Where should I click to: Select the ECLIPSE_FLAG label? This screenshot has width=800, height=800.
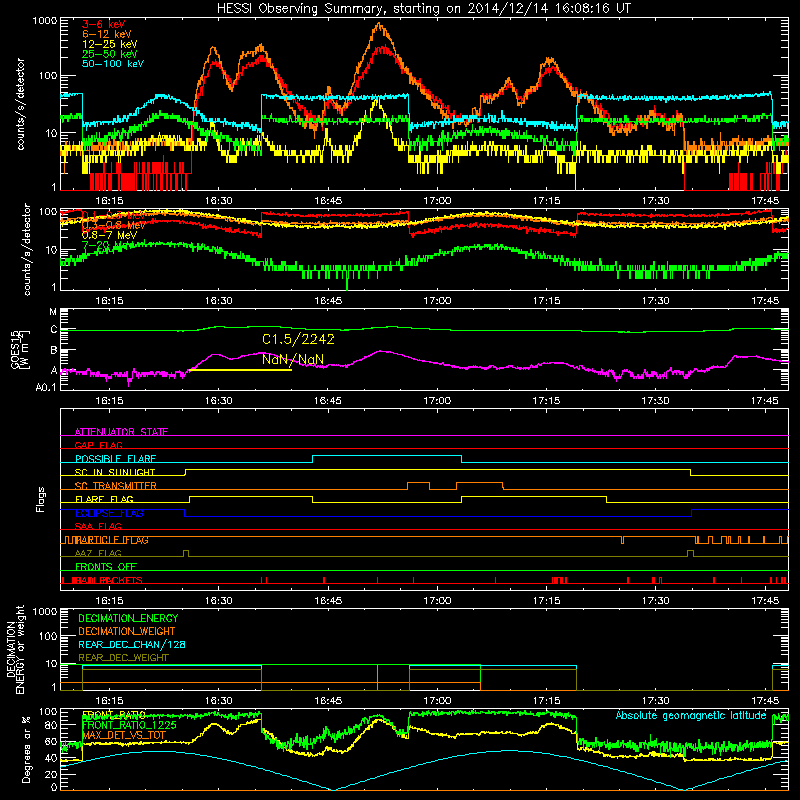pos(109,513)
